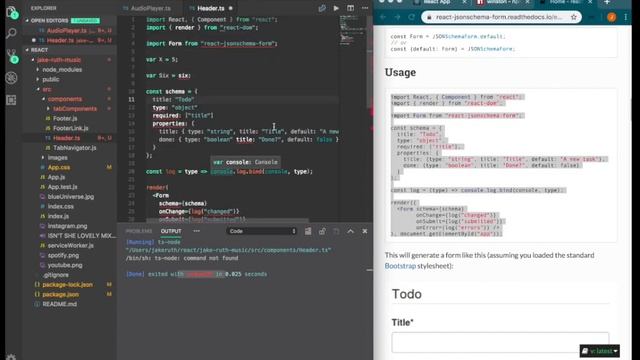Open App.test.js in the file tree
This screenshot has height=360, width=640.
pos(62,187)
